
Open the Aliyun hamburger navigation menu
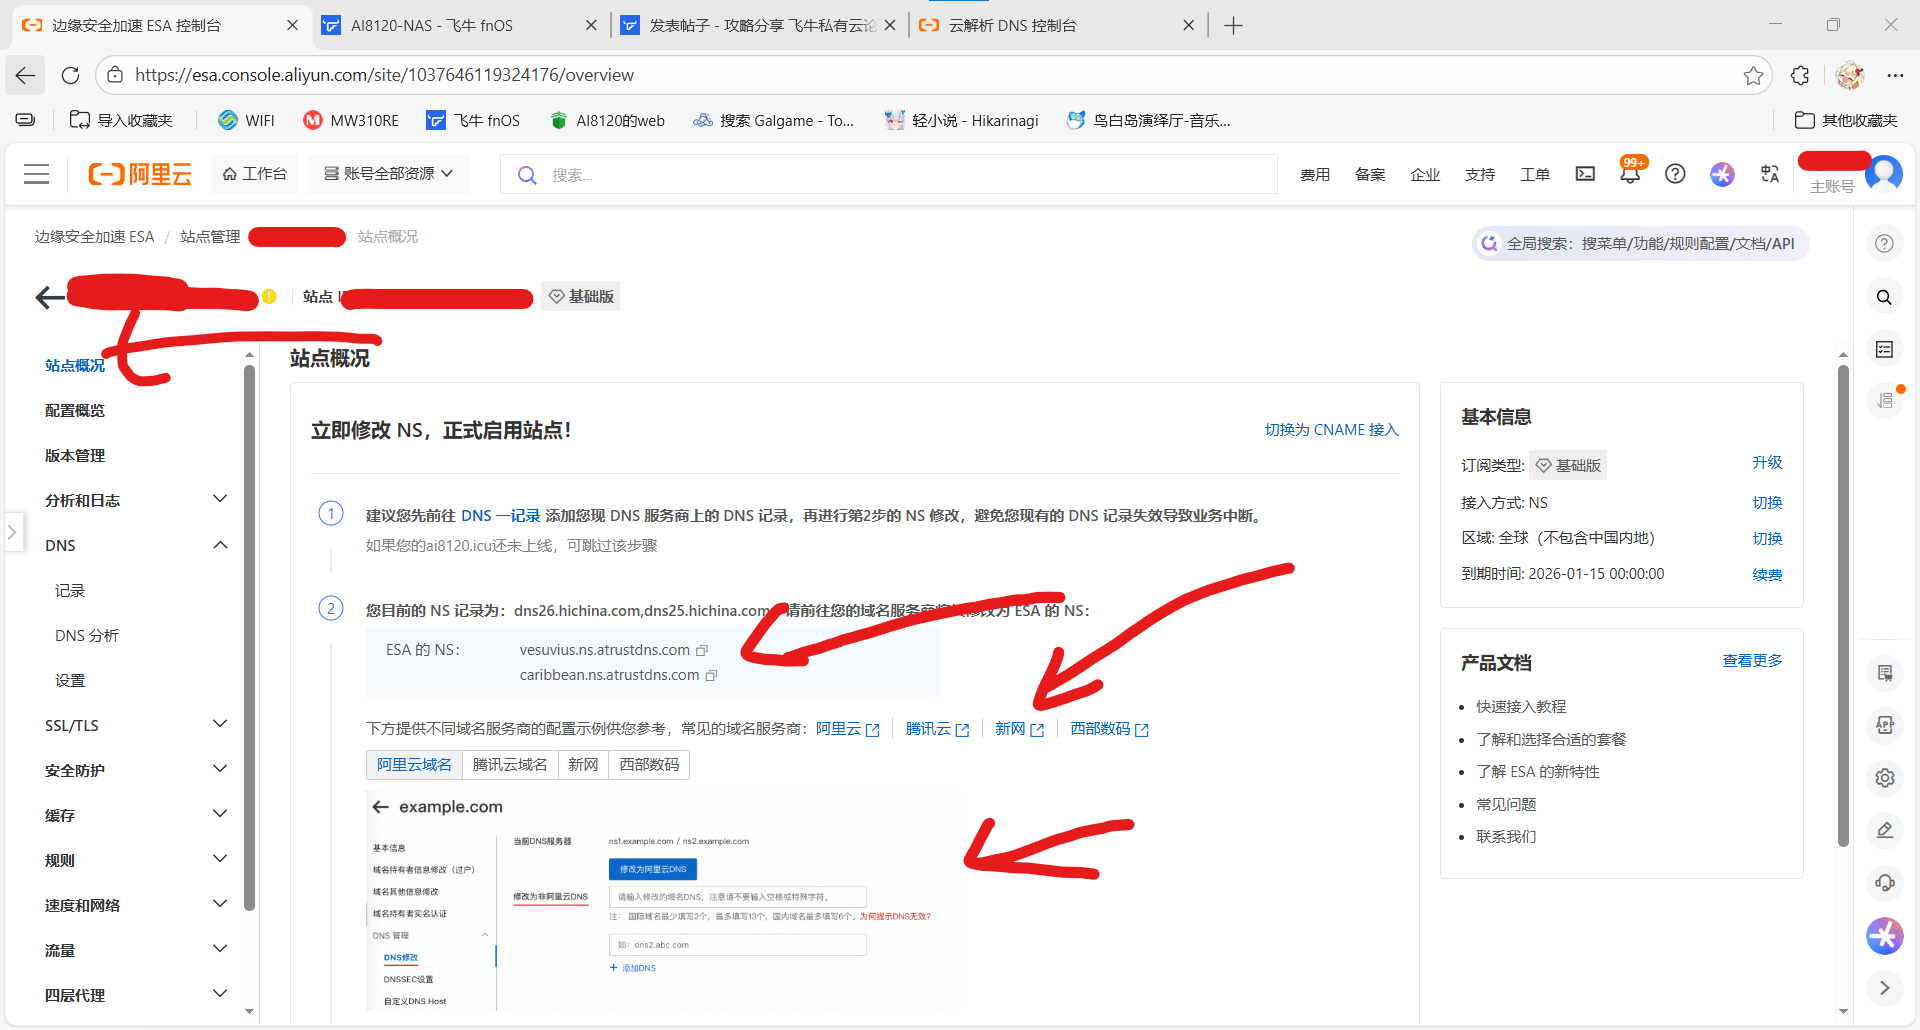pyautogui.click(x=37, y=174)
